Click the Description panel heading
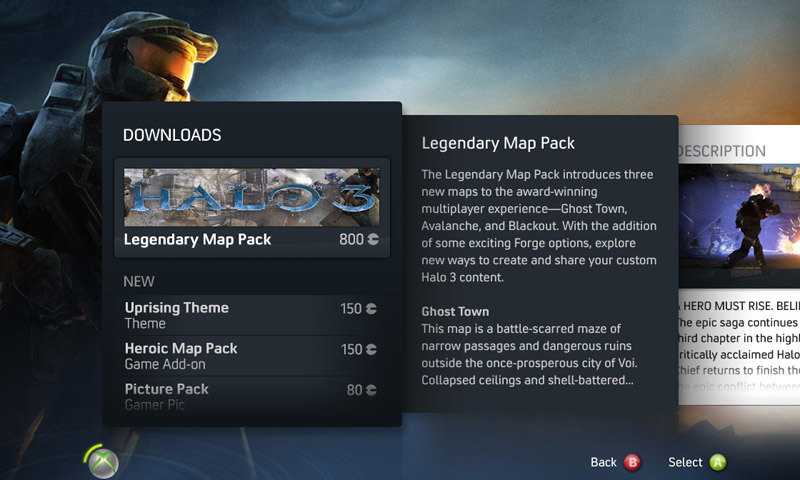The width and height of the screenshot is (800, 480). pyautogui.click(x=721, y=151)
